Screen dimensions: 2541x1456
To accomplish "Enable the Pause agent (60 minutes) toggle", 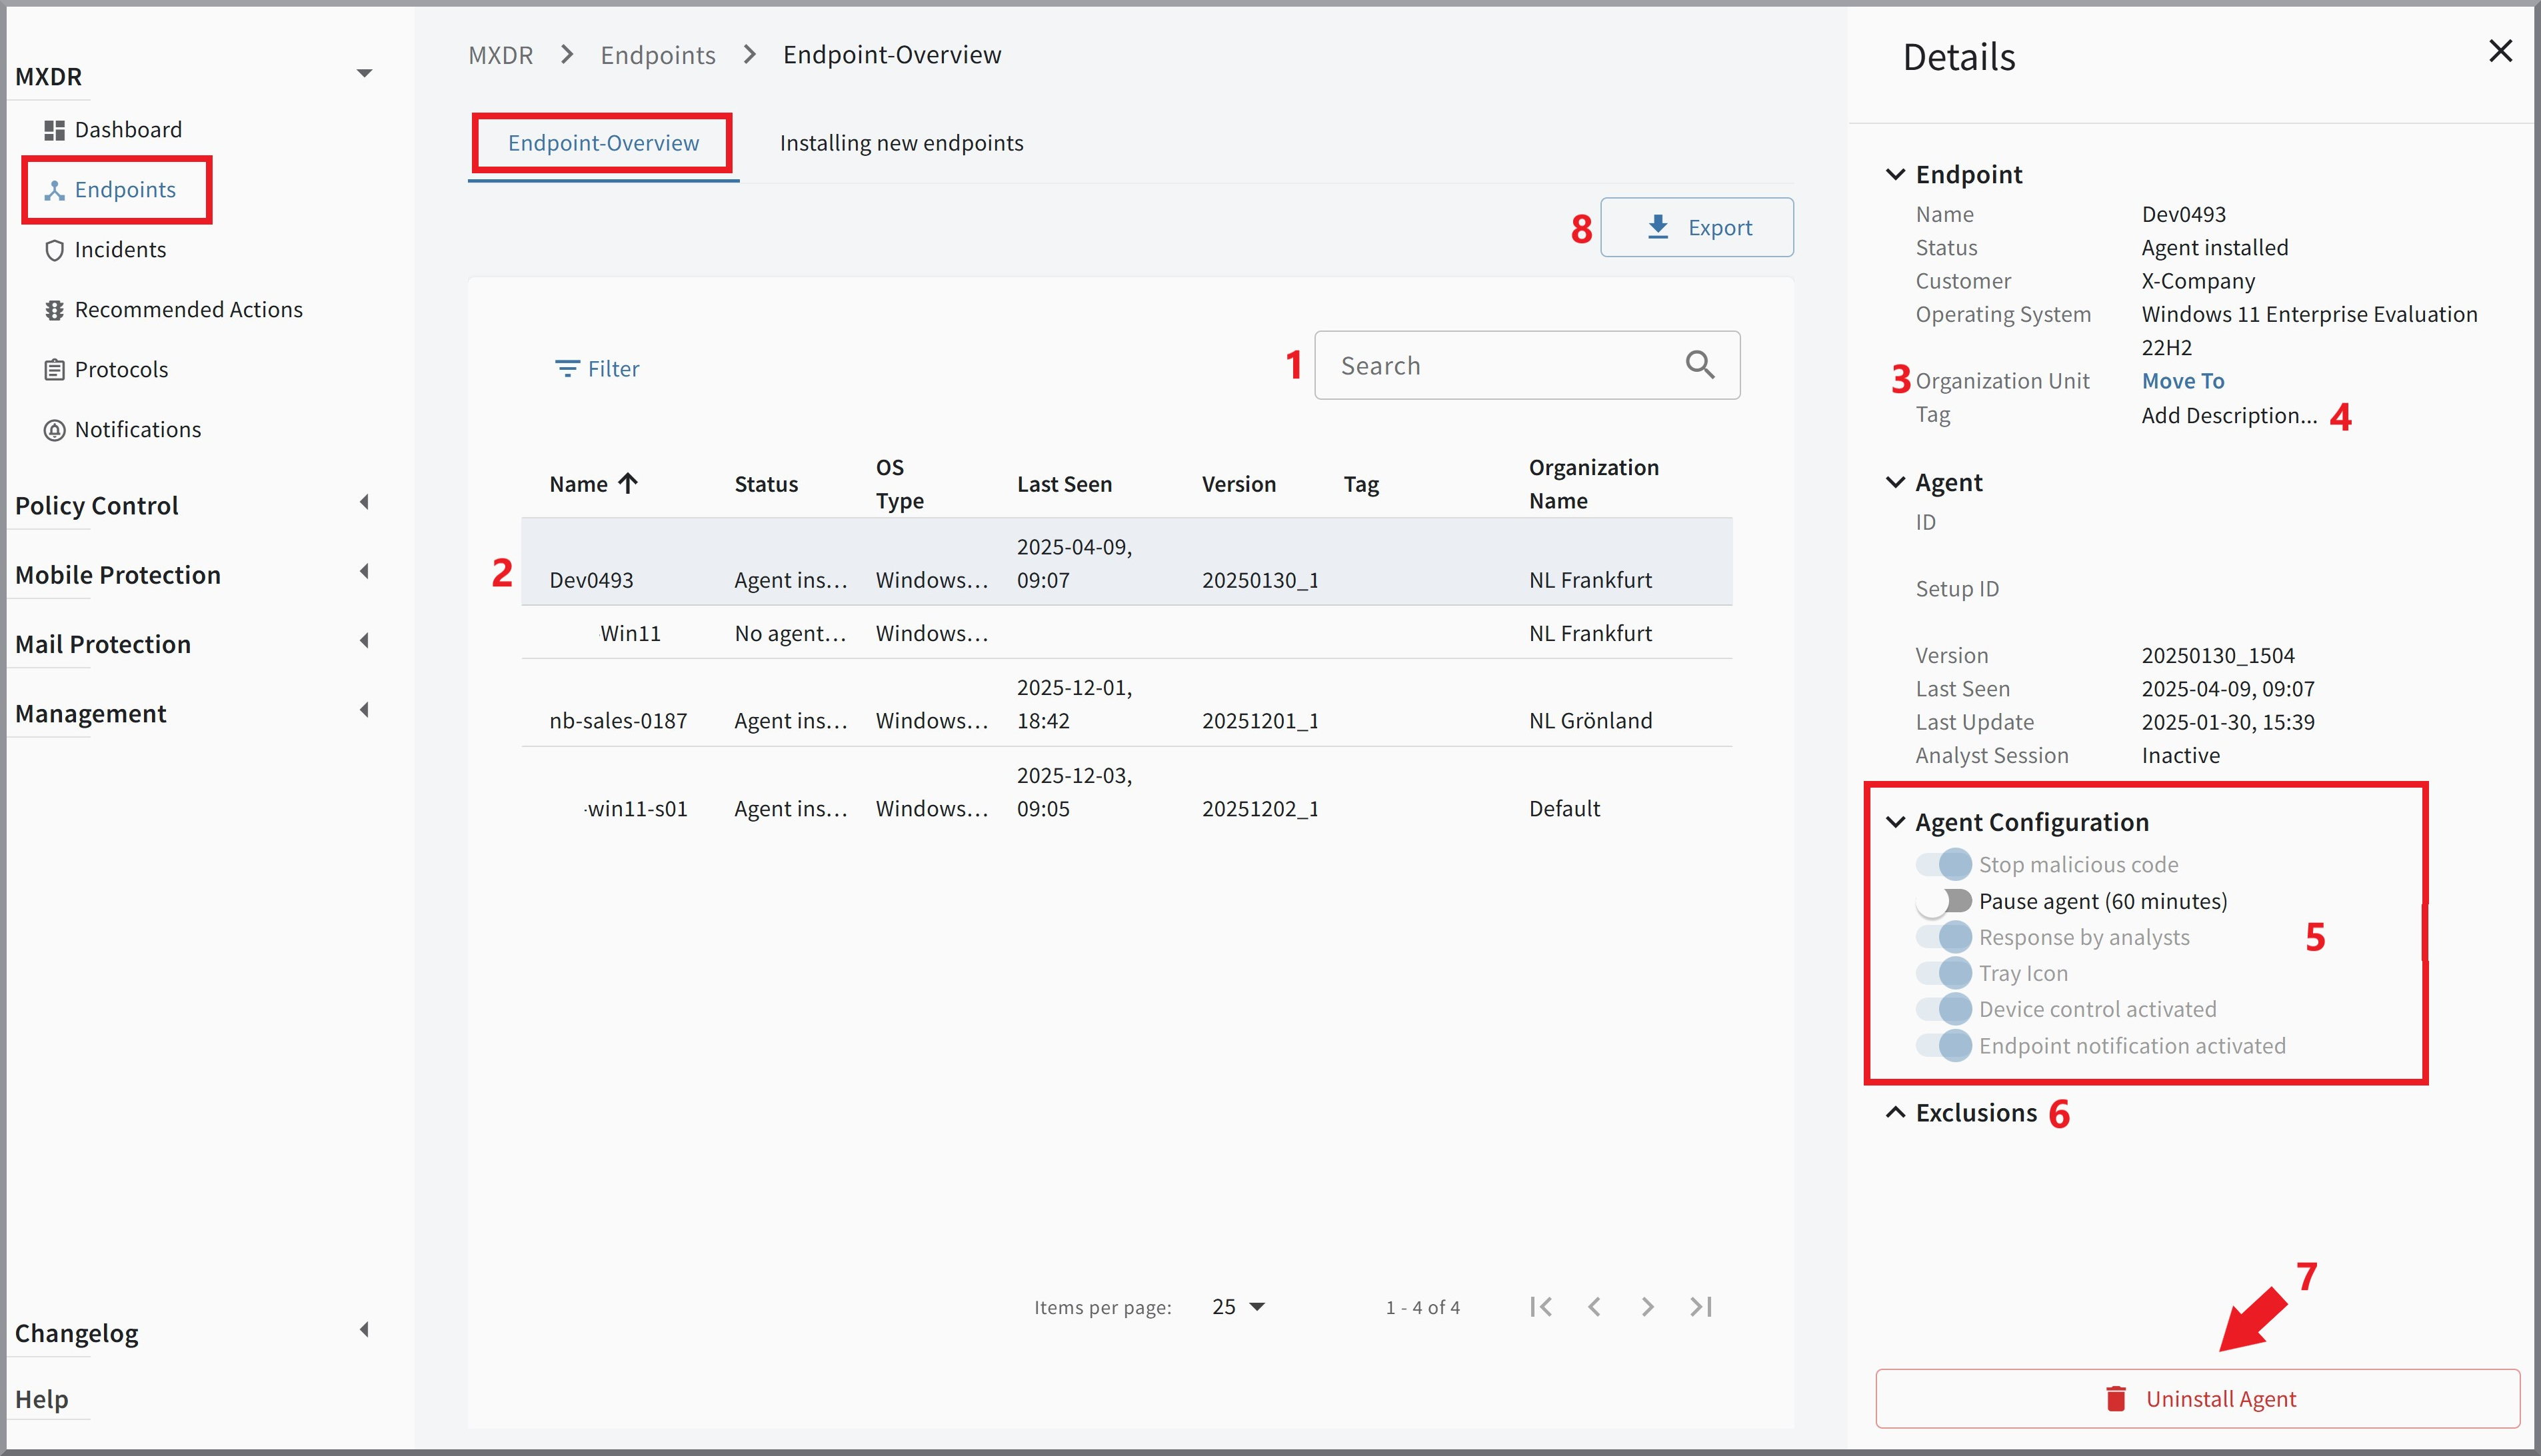I will tap(1944, 900).
